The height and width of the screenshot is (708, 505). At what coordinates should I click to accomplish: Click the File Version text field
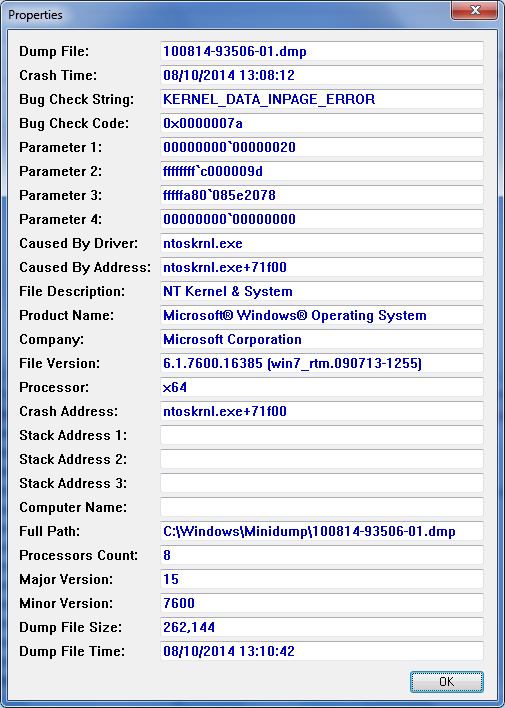(322, 363)
